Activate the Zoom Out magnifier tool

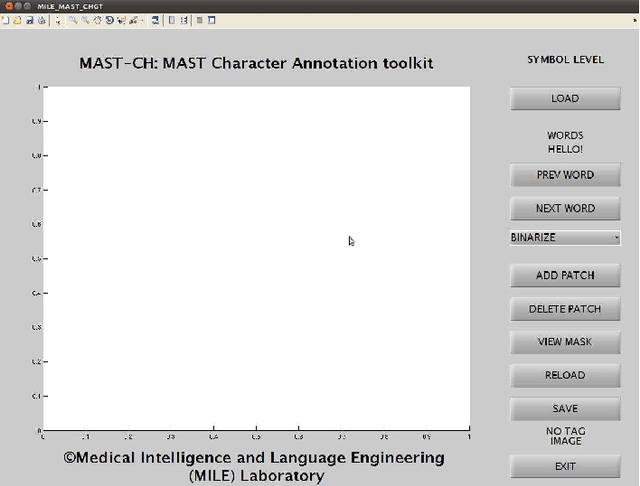pyautogui.click(x=85, y=20)
